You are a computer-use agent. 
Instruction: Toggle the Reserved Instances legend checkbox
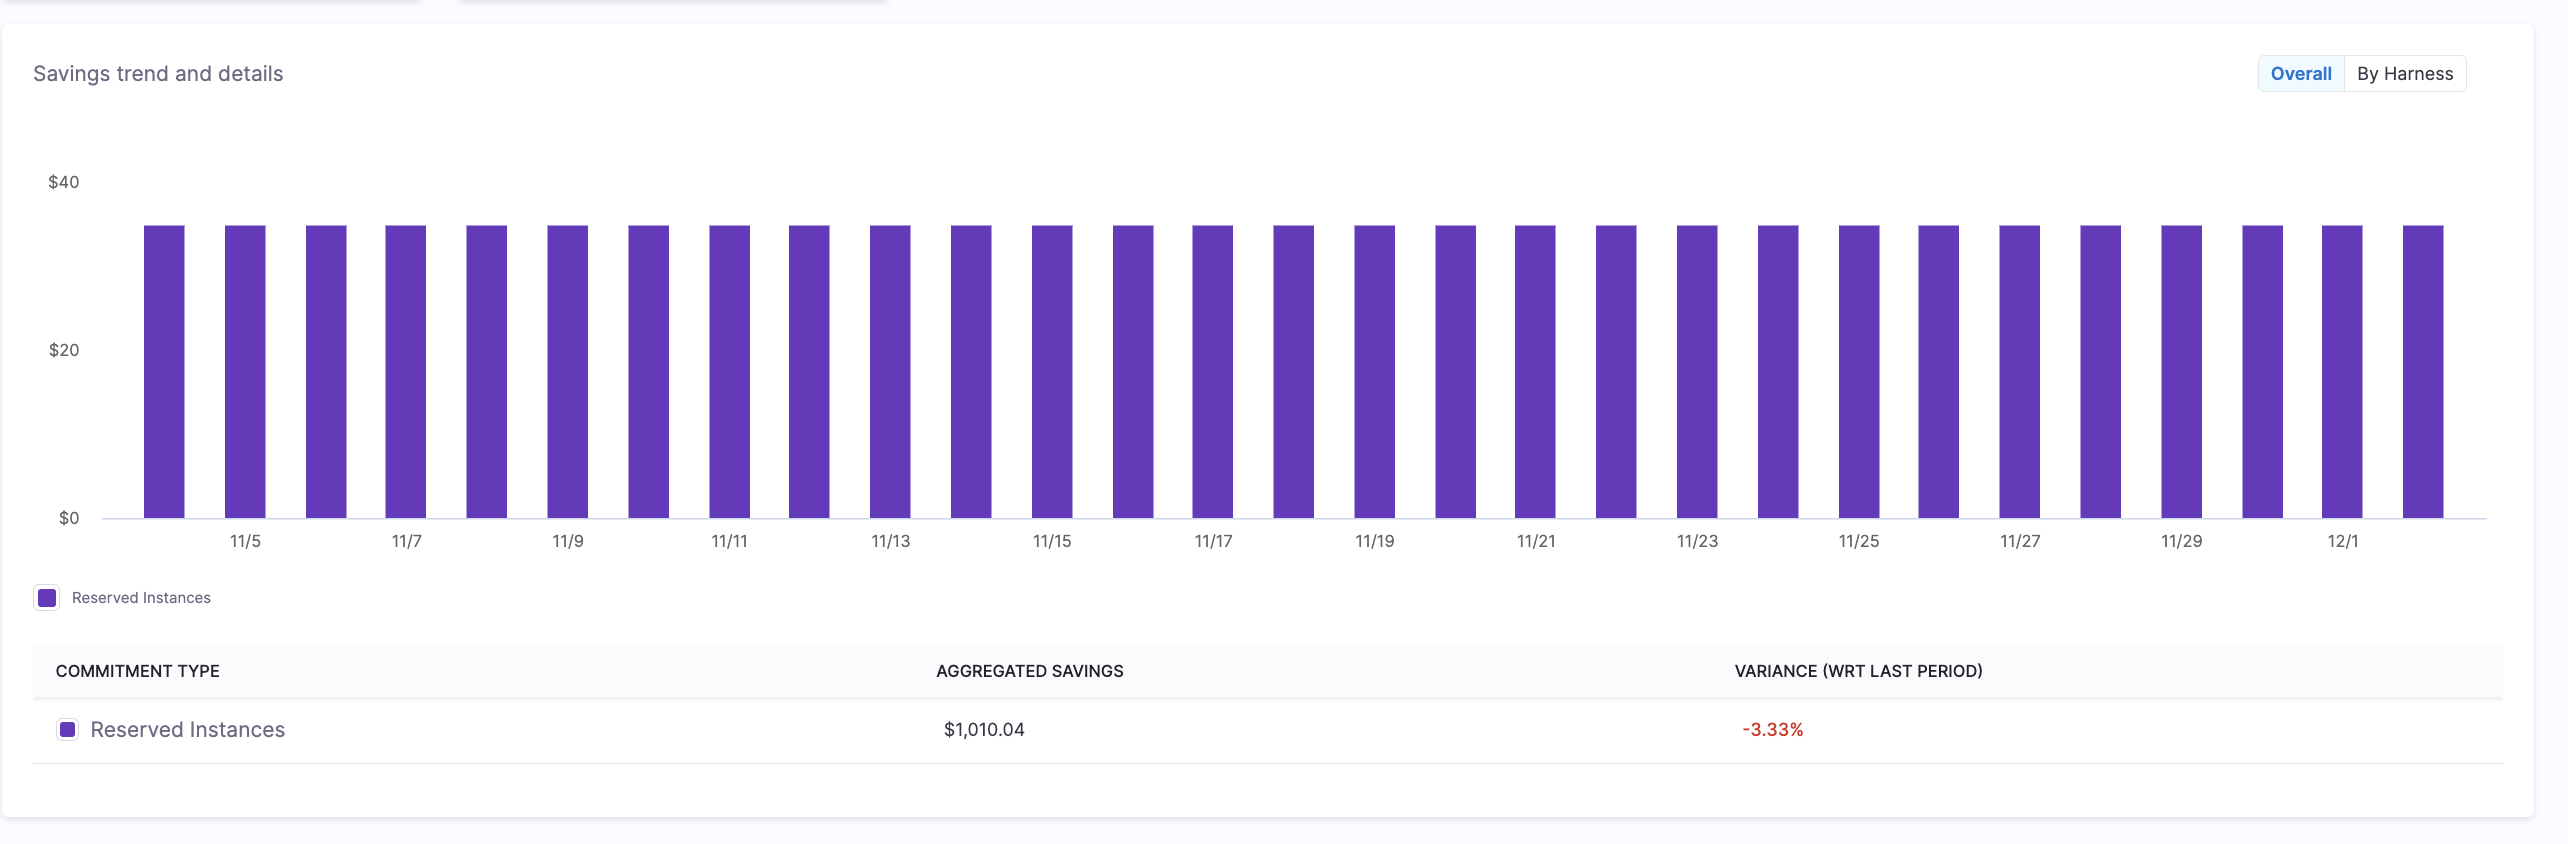tap(47, 598)
